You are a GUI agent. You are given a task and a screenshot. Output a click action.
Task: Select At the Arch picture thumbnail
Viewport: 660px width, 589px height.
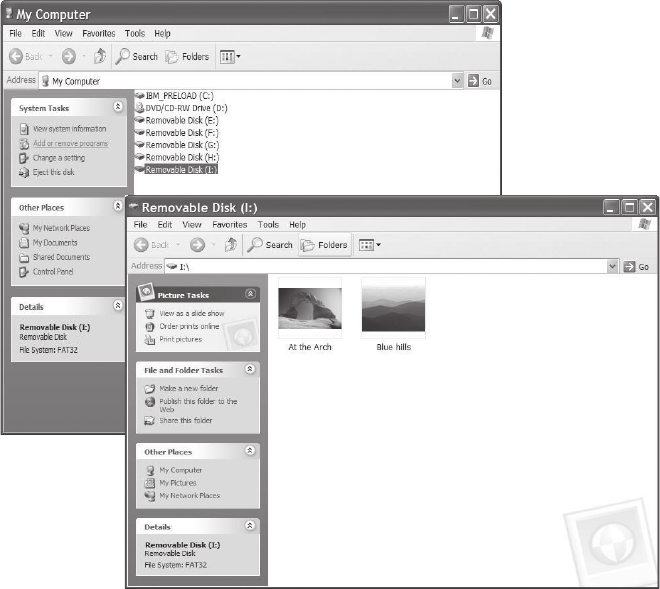(x=310, y=308)
